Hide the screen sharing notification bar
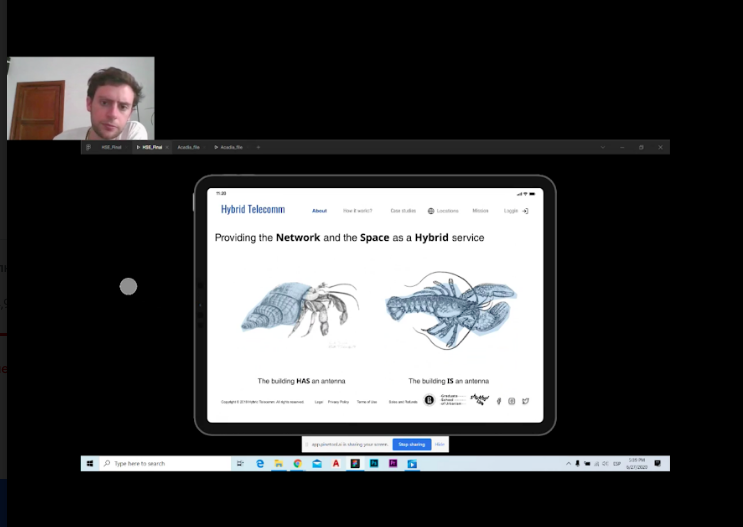 [440, 445]
